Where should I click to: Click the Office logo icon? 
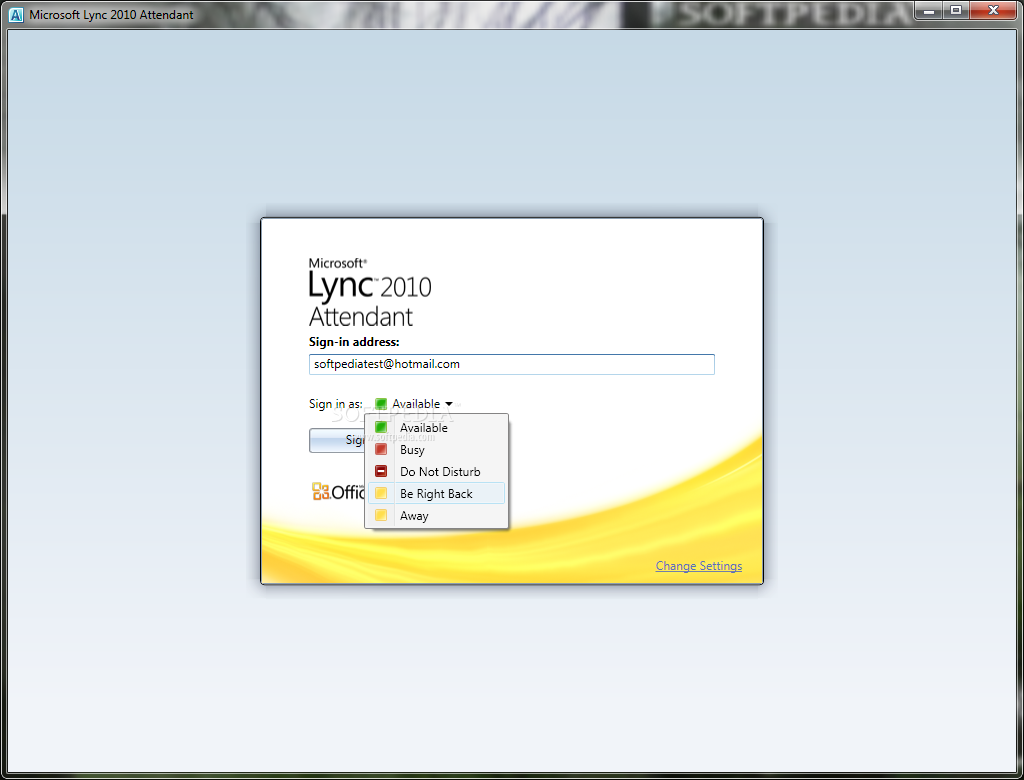click(320, 491)
